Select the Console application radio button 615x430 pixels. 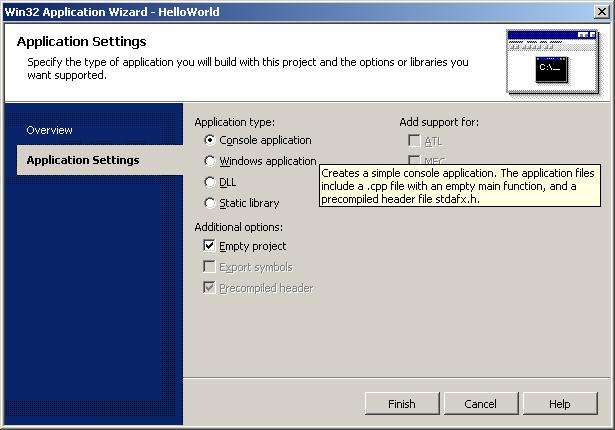[209, 140]
